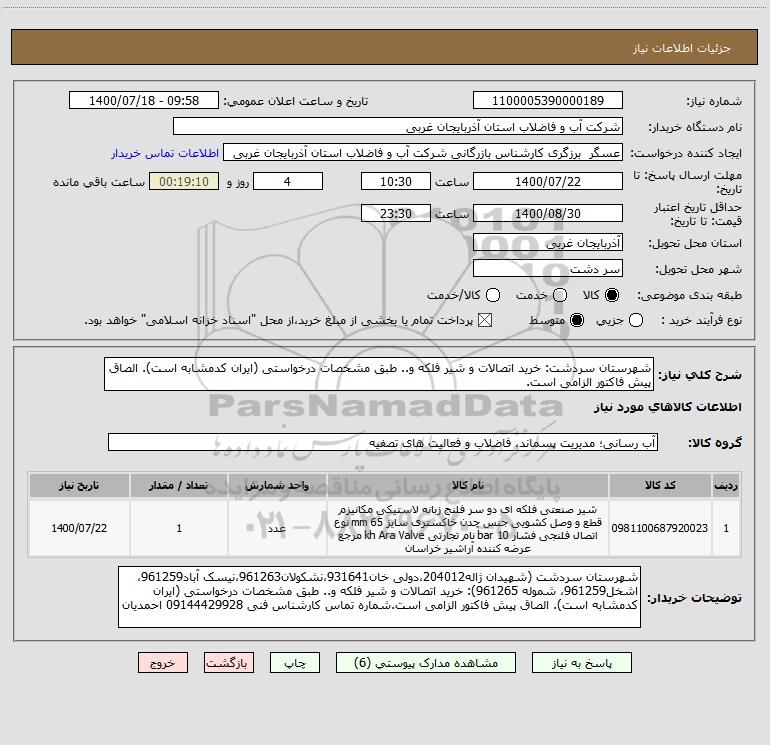Click the جزئیات اطلاعات نیاز header title
This screenshot has width=770, height=745.
[x=681, y=48]
